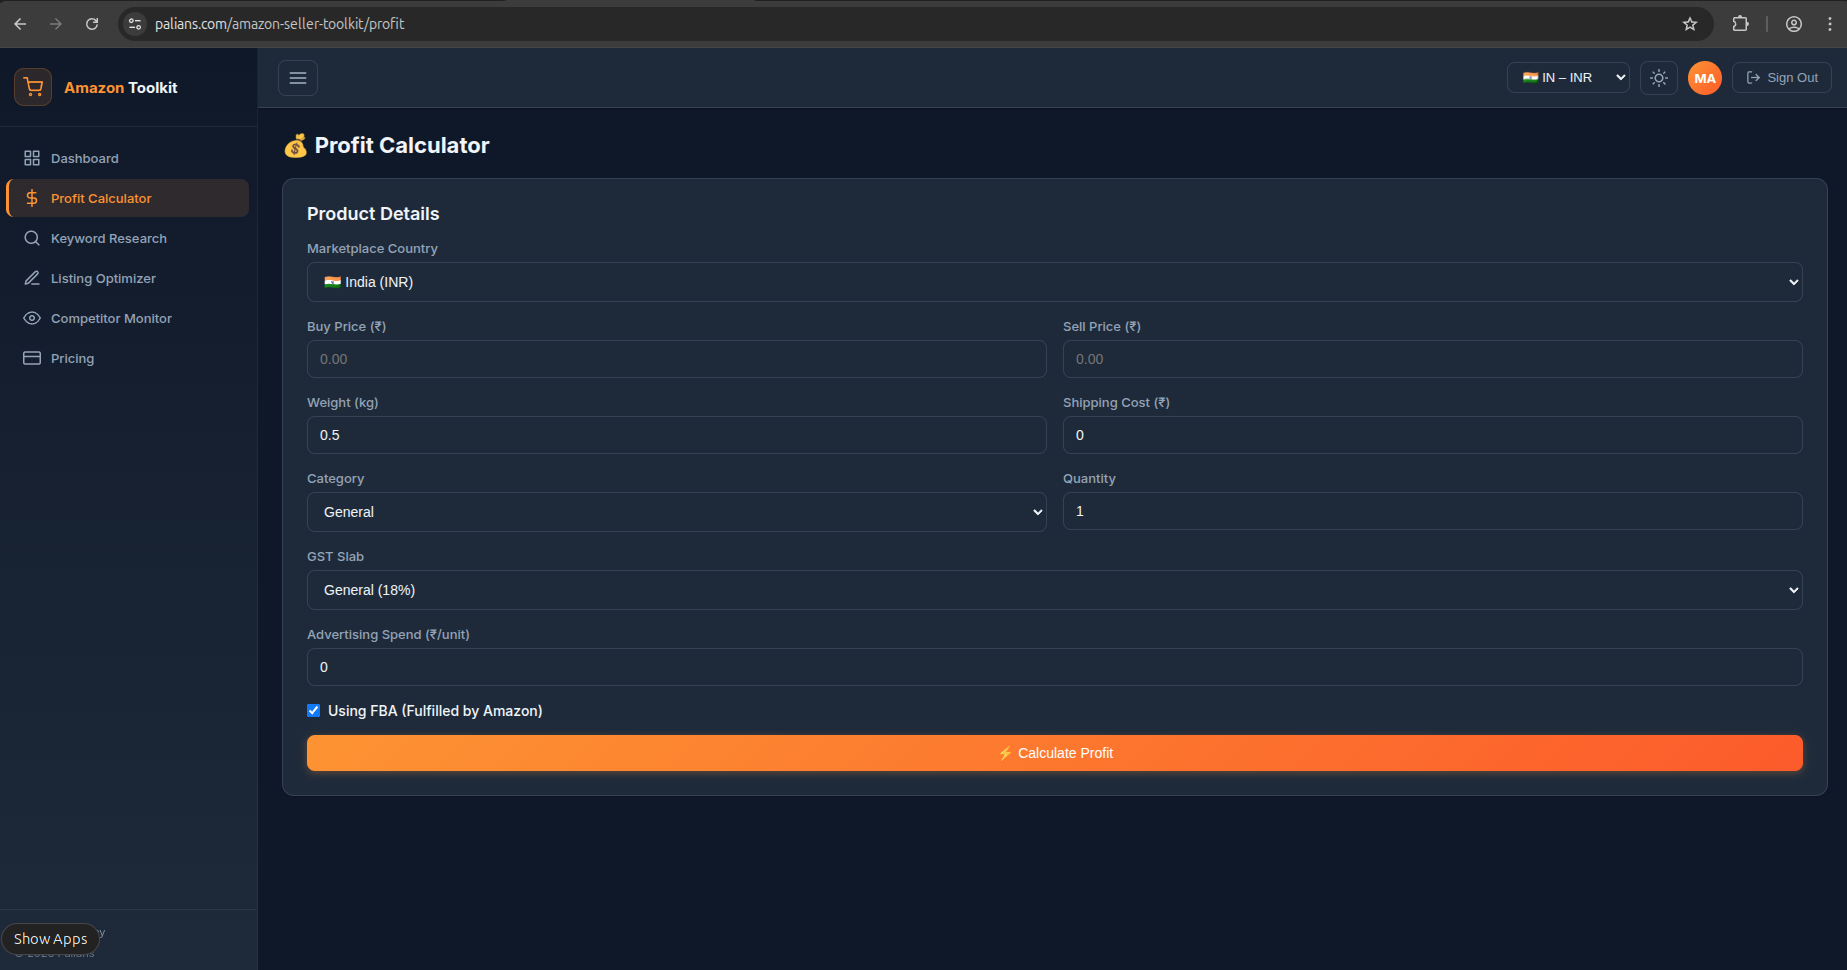Expand the Category dropdown showing General

click(676, 511)
